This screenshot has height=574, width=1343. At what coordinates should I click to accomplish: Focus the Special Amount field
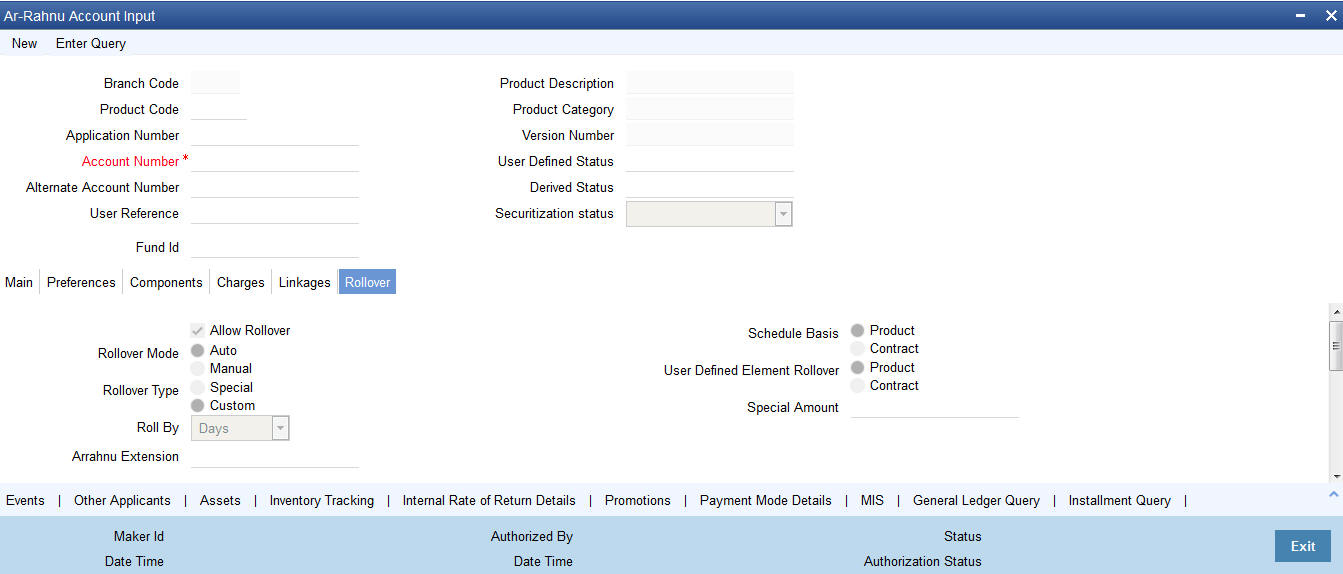coord(934,407)
